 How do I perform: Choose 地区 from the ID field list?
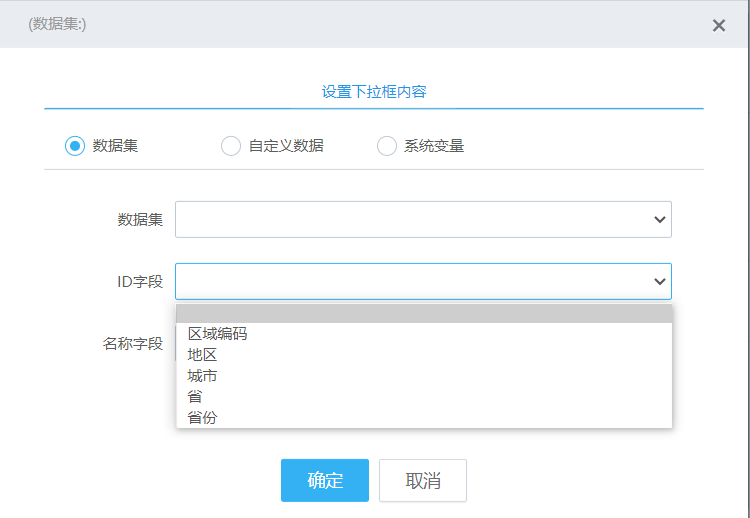(424, 354)
